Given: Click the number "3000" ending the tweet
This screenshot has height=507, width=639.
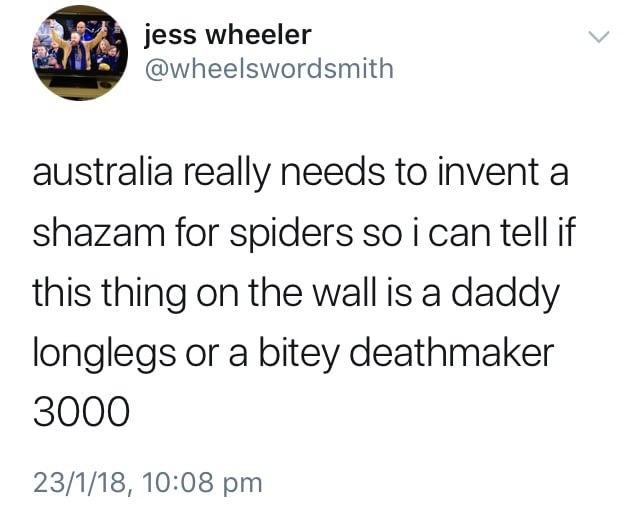Looking at the screenshot, I should pos(81,412).
